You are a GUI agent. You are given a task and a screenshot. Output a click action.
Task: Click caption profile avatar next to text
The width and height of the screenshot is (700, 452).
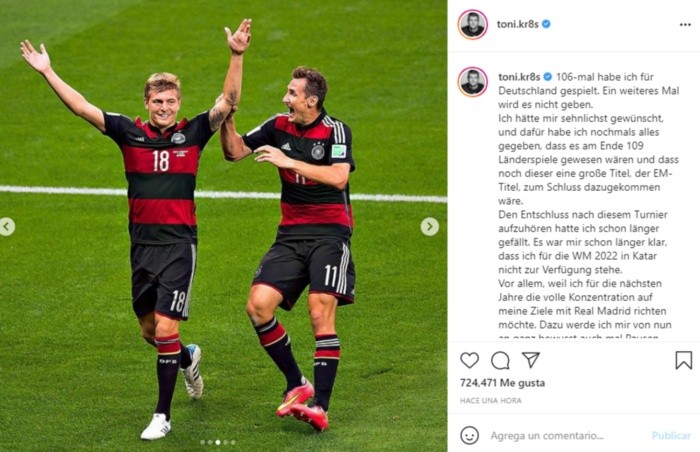tap(472, 82)
